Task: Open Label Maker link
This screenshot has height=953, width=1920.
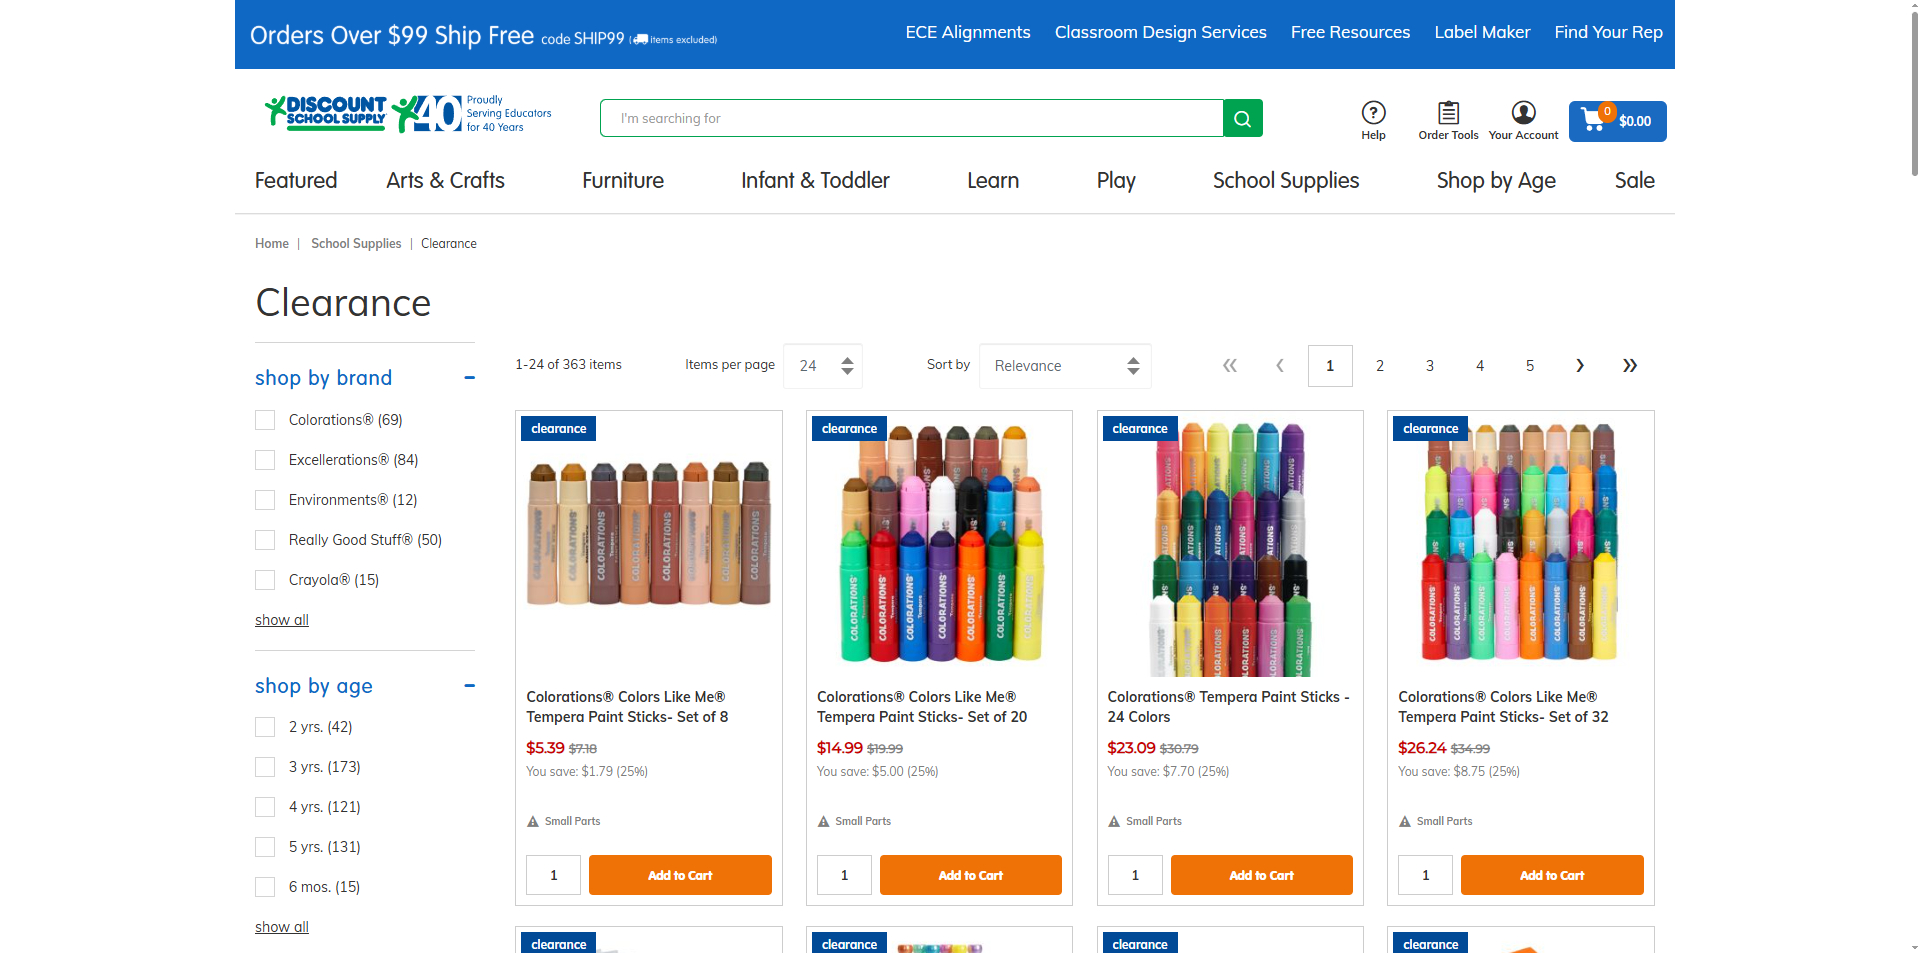Action: pos(1482,32)
